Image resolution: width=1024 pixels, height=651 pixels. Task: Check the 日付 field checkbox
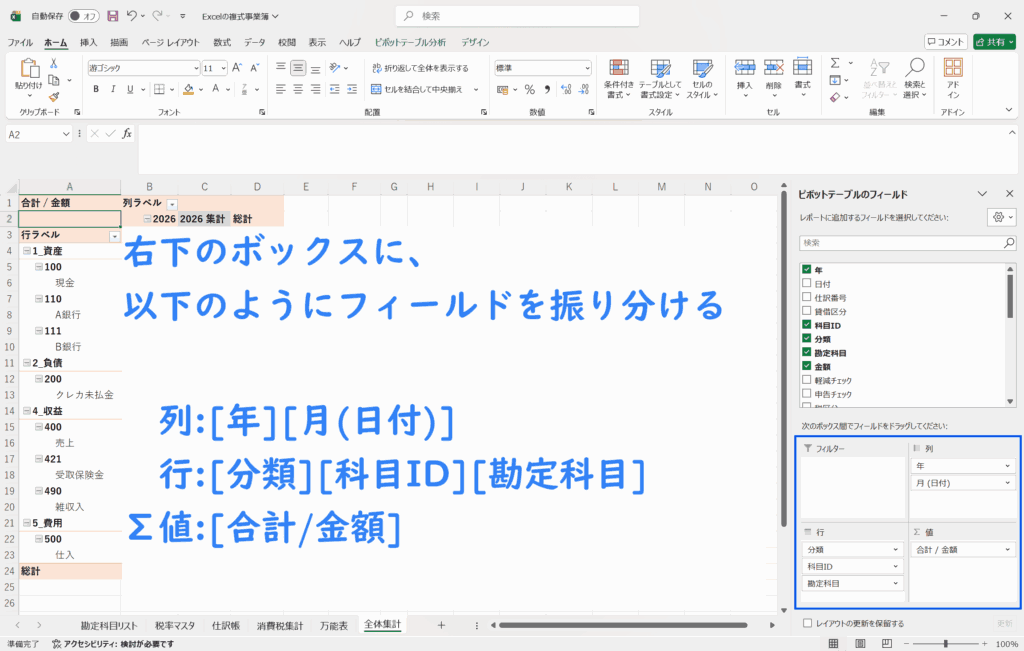point(806,284)
